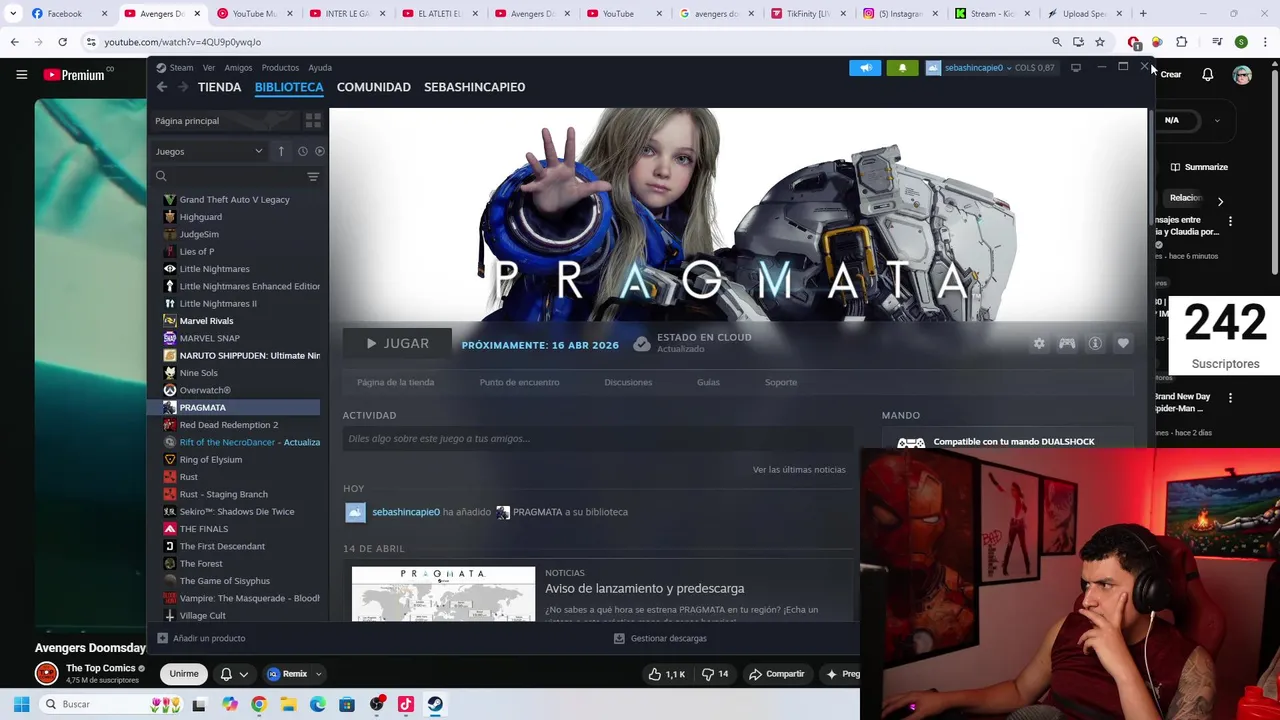Select THE FINALS in library
The height and width of the screenshot is (720, 1280).
pos(204,529)
